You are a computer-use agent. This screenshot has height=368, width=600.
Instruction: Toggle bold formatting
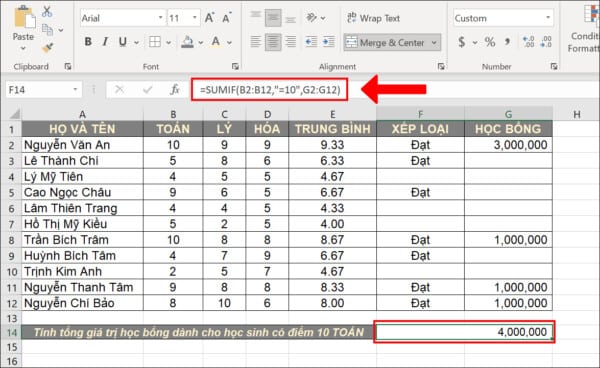pyautogui.click(x=88, y=42)
